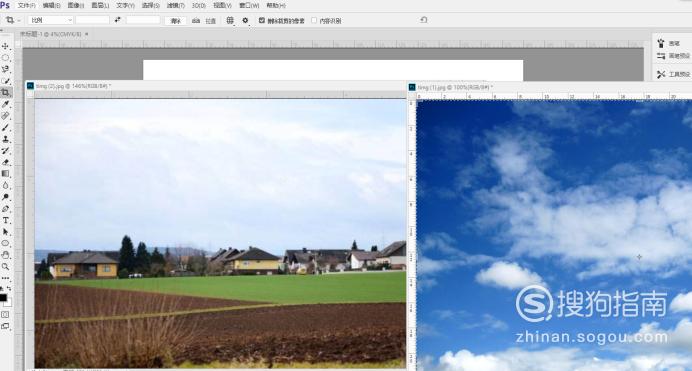Activate the timg (2).jpg window title bar
Screen dimensions: 692x371
point(215,86)
